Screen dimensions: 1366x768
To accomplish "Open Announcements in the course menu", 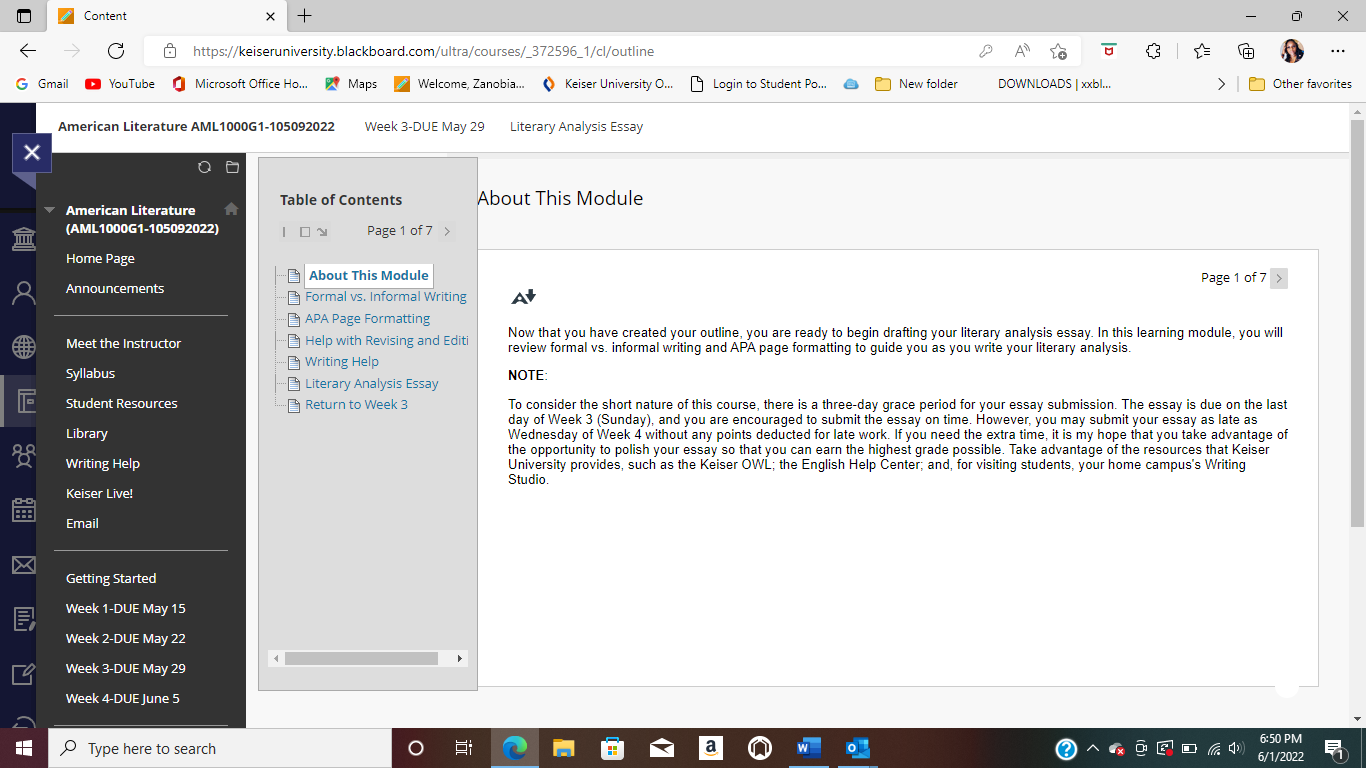I will 115,288.
